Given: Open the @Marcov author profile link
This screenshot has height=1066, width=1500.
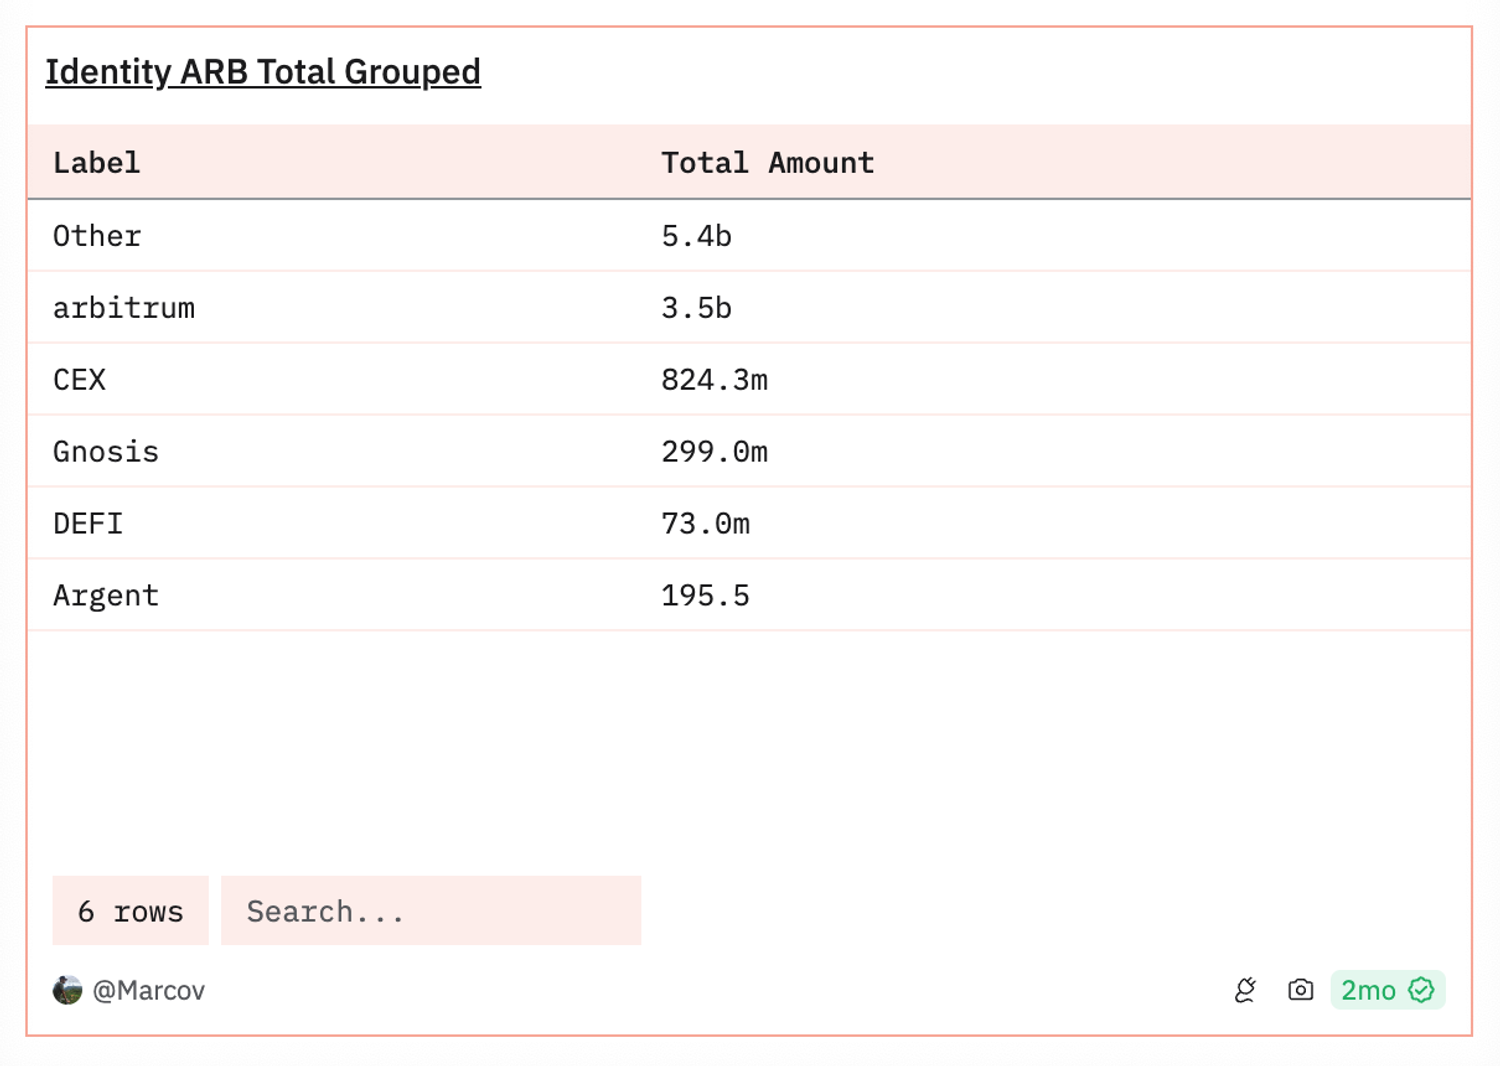Looking at the screenshot, I should coord(148,990).
